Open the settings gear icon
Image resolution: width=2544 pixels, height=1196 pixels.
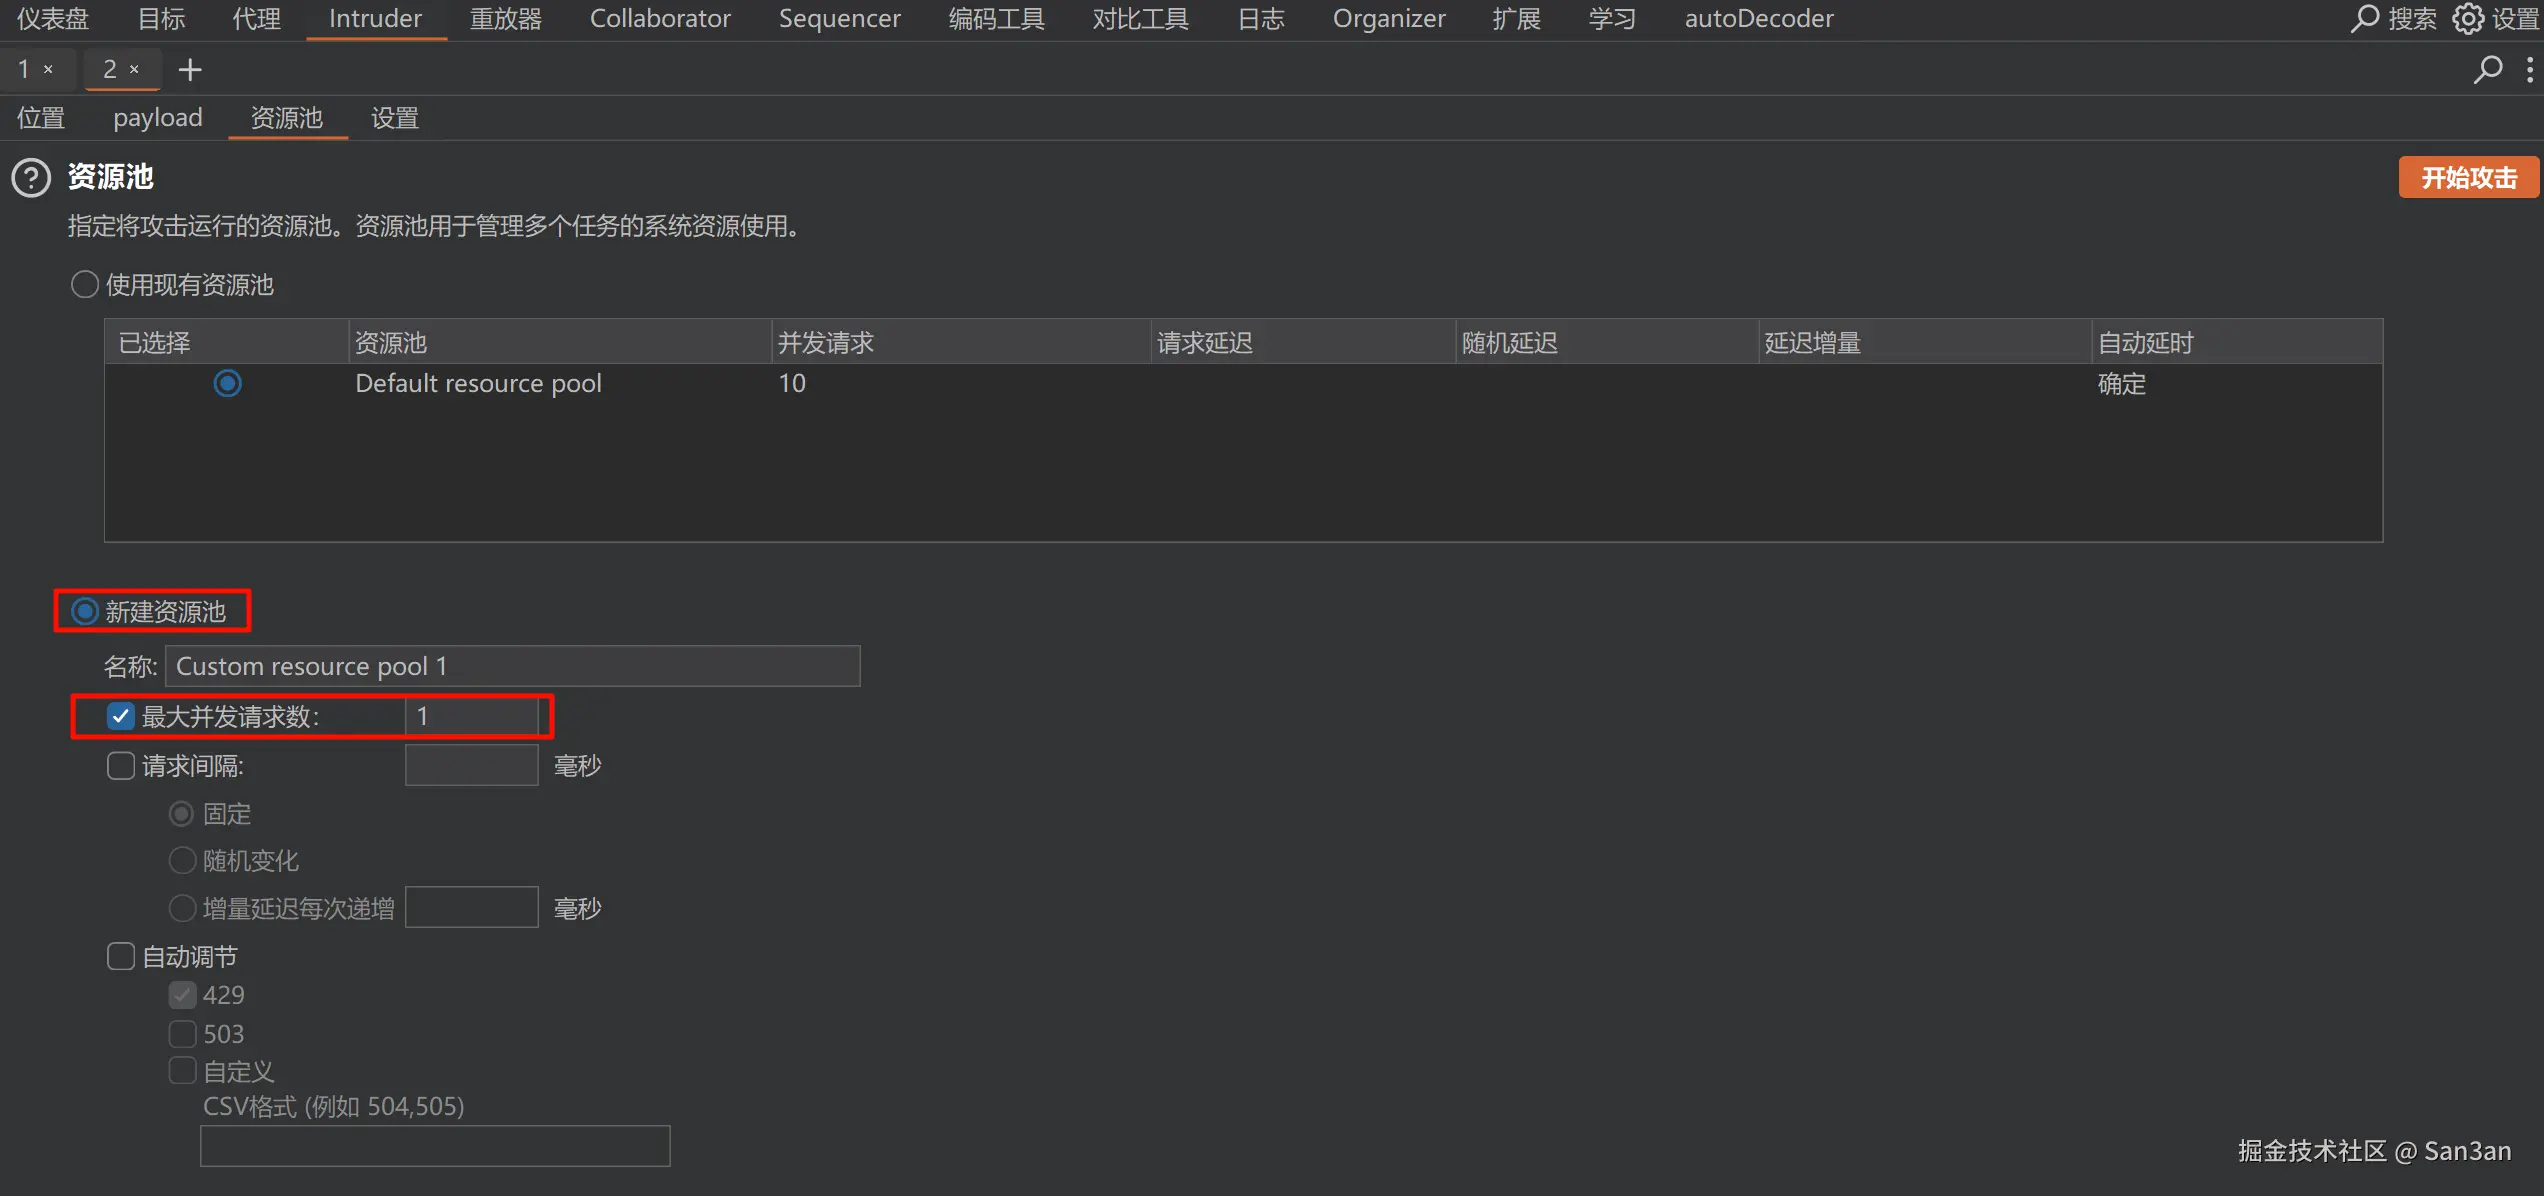coord(2467,18)
